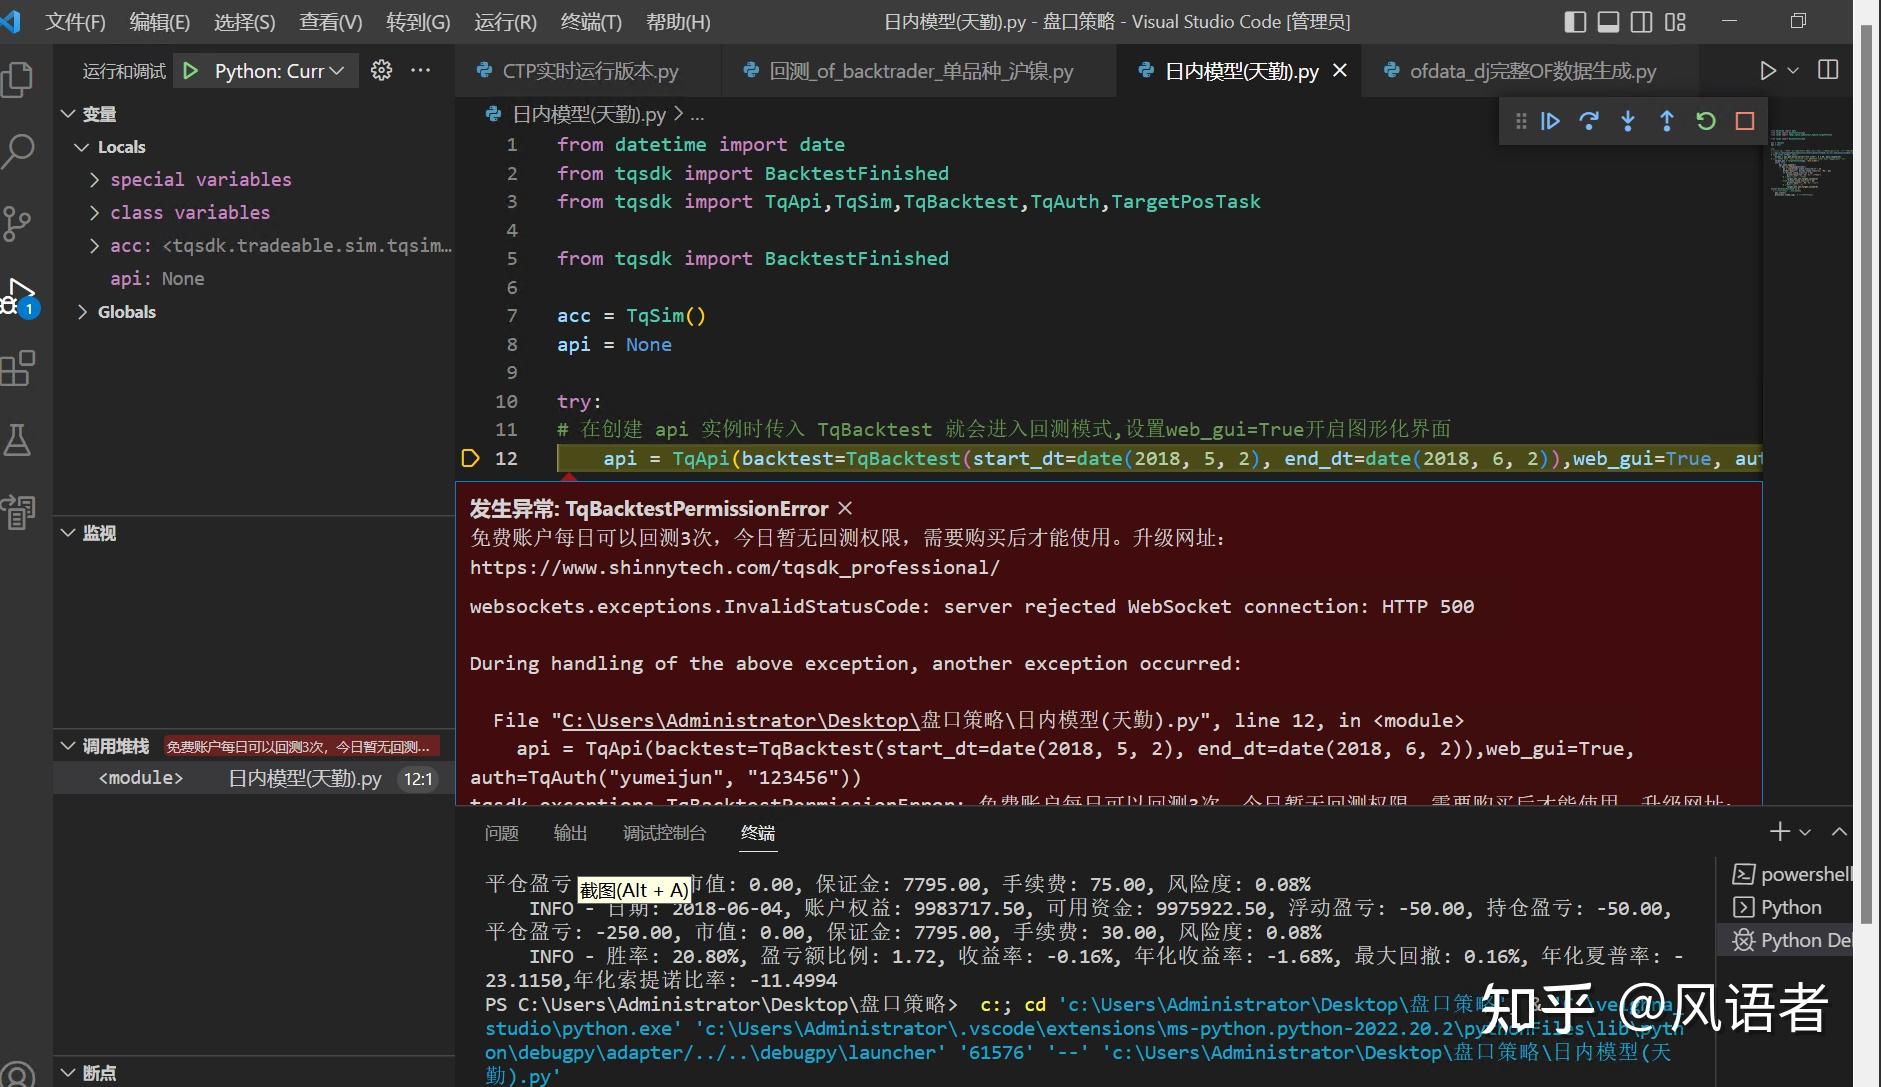Collapse the Locals scope
Screen dimensions: 1881x1087
82,147
